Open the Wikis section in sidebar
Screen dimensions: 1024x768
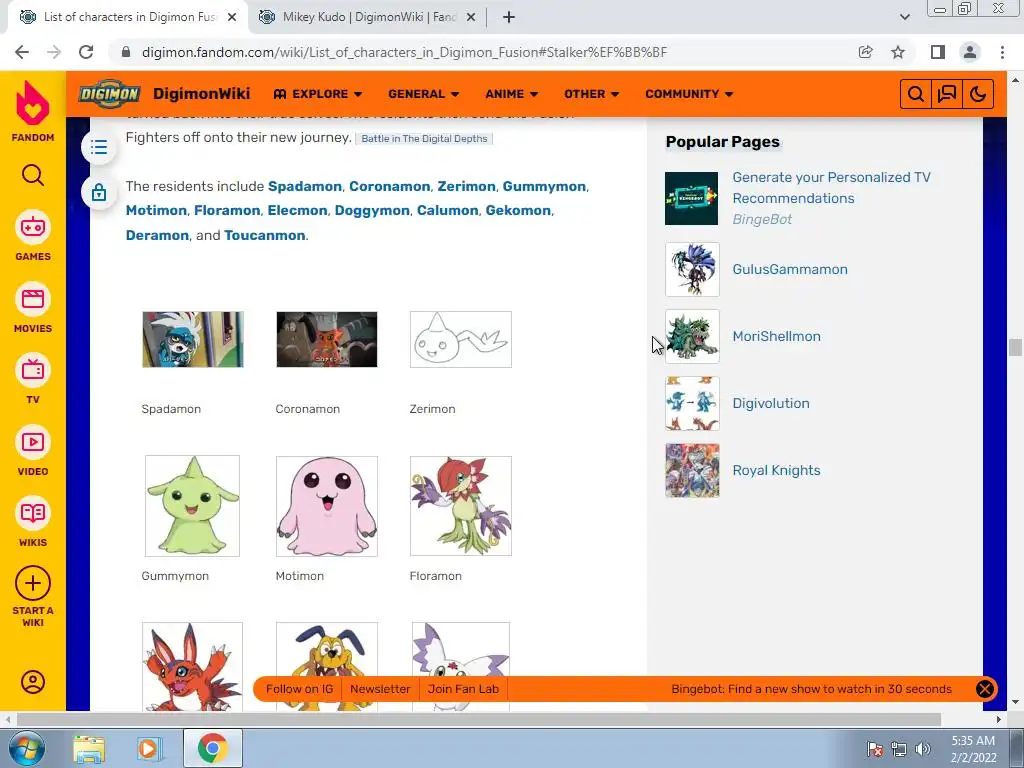[x=33, y=522]
